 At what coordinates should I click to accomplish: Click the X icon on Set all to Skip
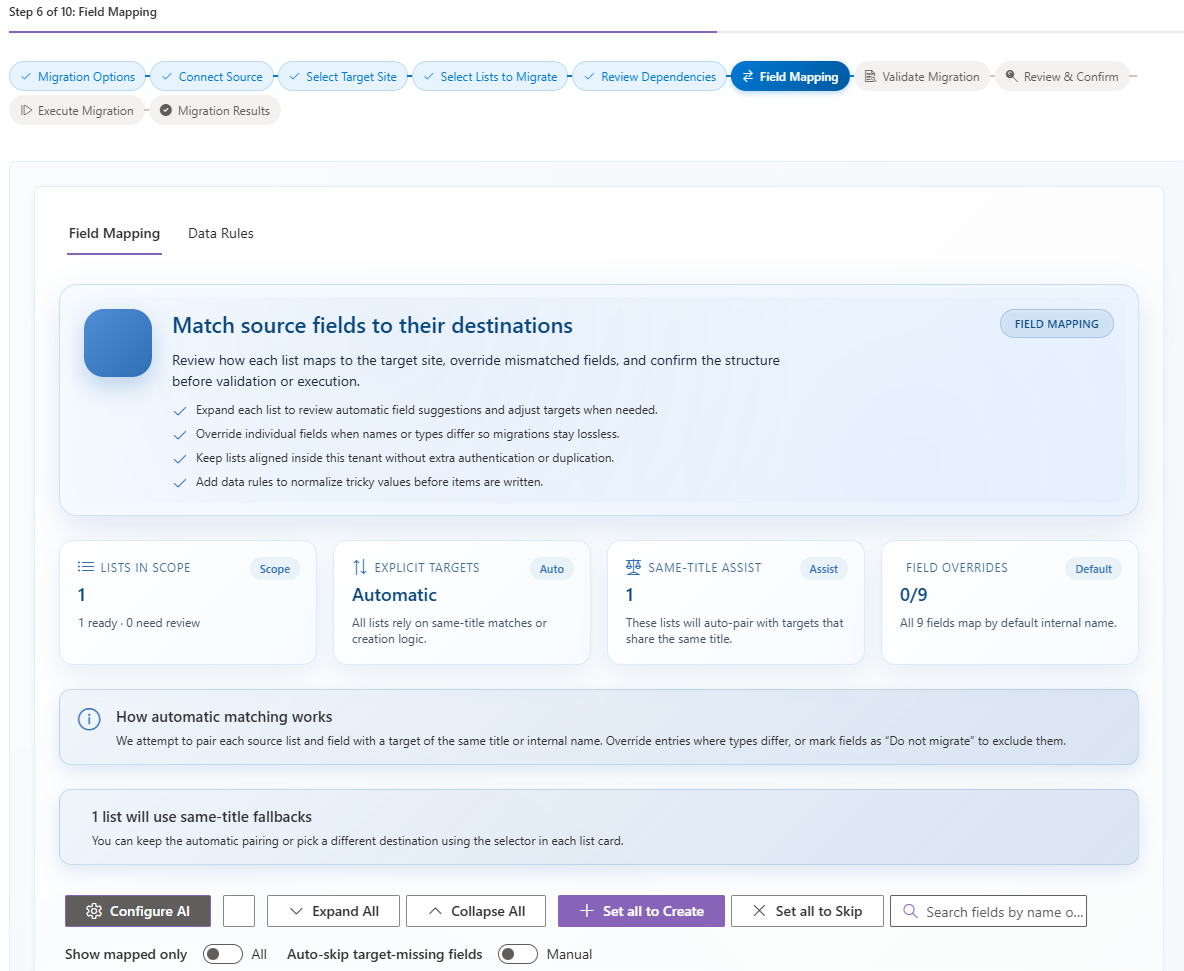(x=759, y=911)
